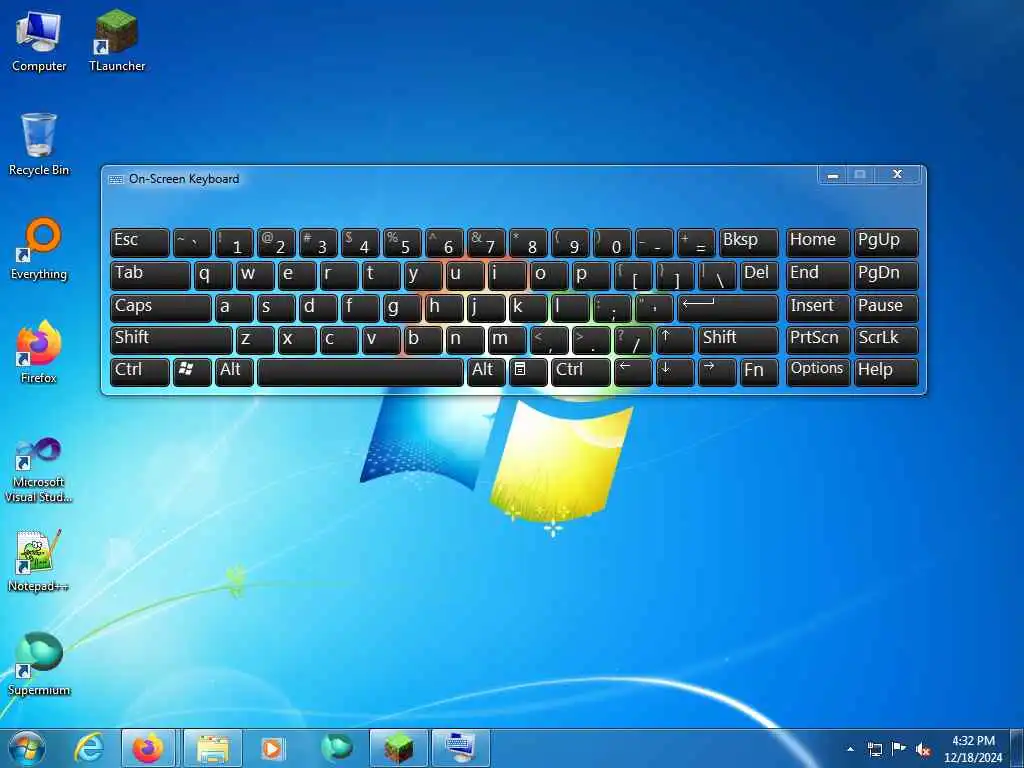Click the context menu key on keyboard

[x=528, y=372]
